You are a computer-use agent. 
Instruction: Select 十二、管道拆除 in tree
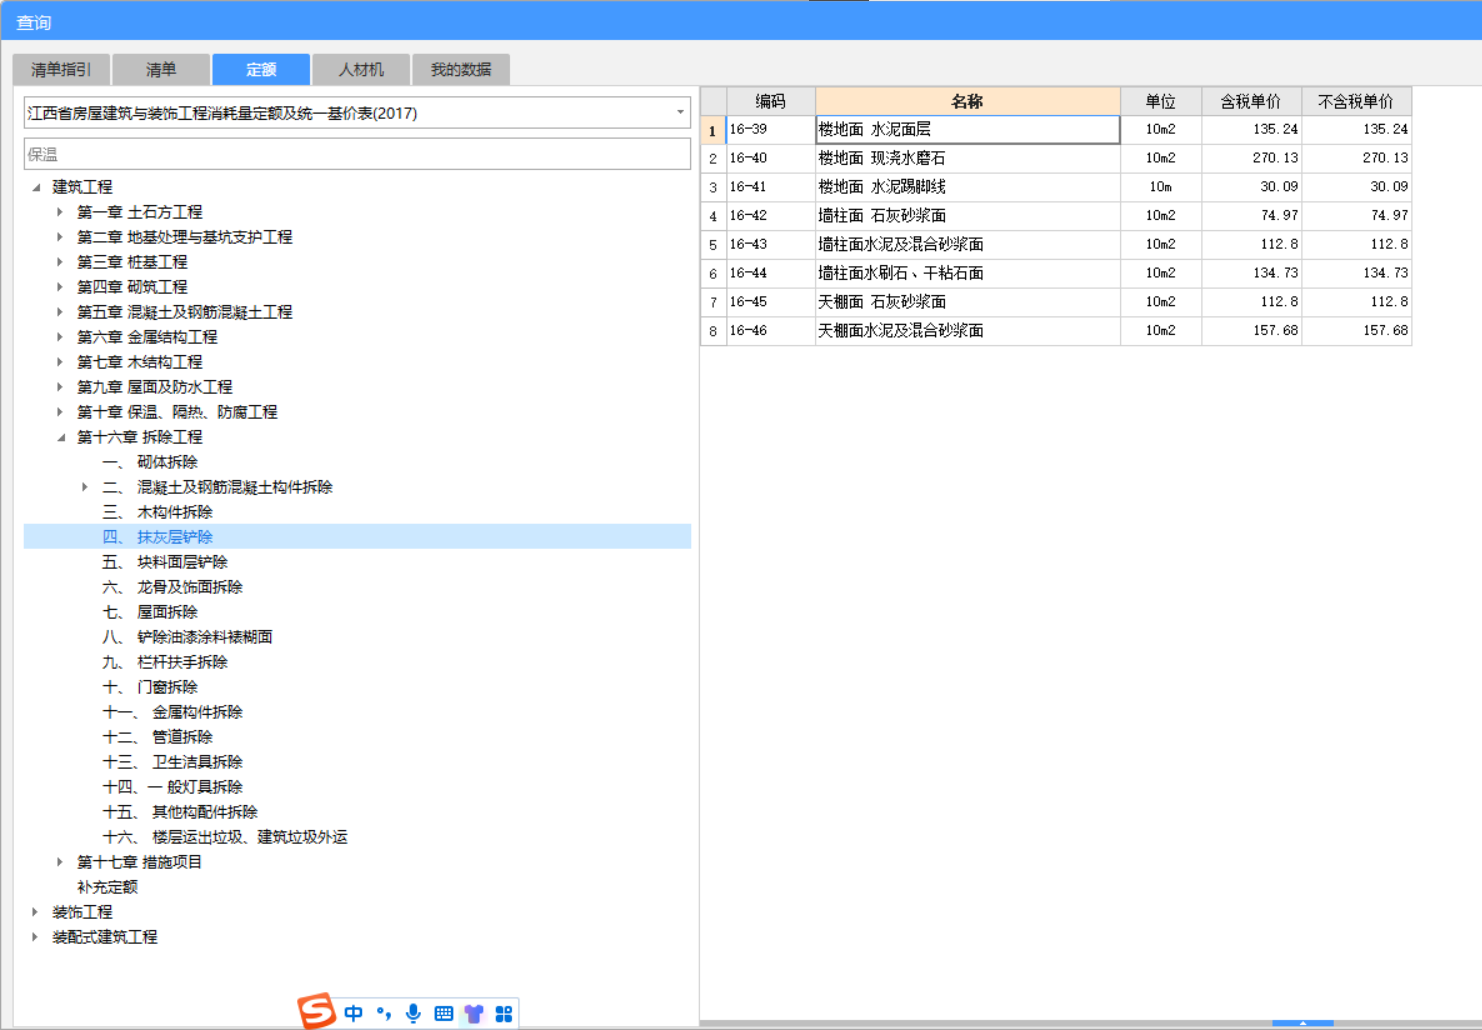click(157, 737)
